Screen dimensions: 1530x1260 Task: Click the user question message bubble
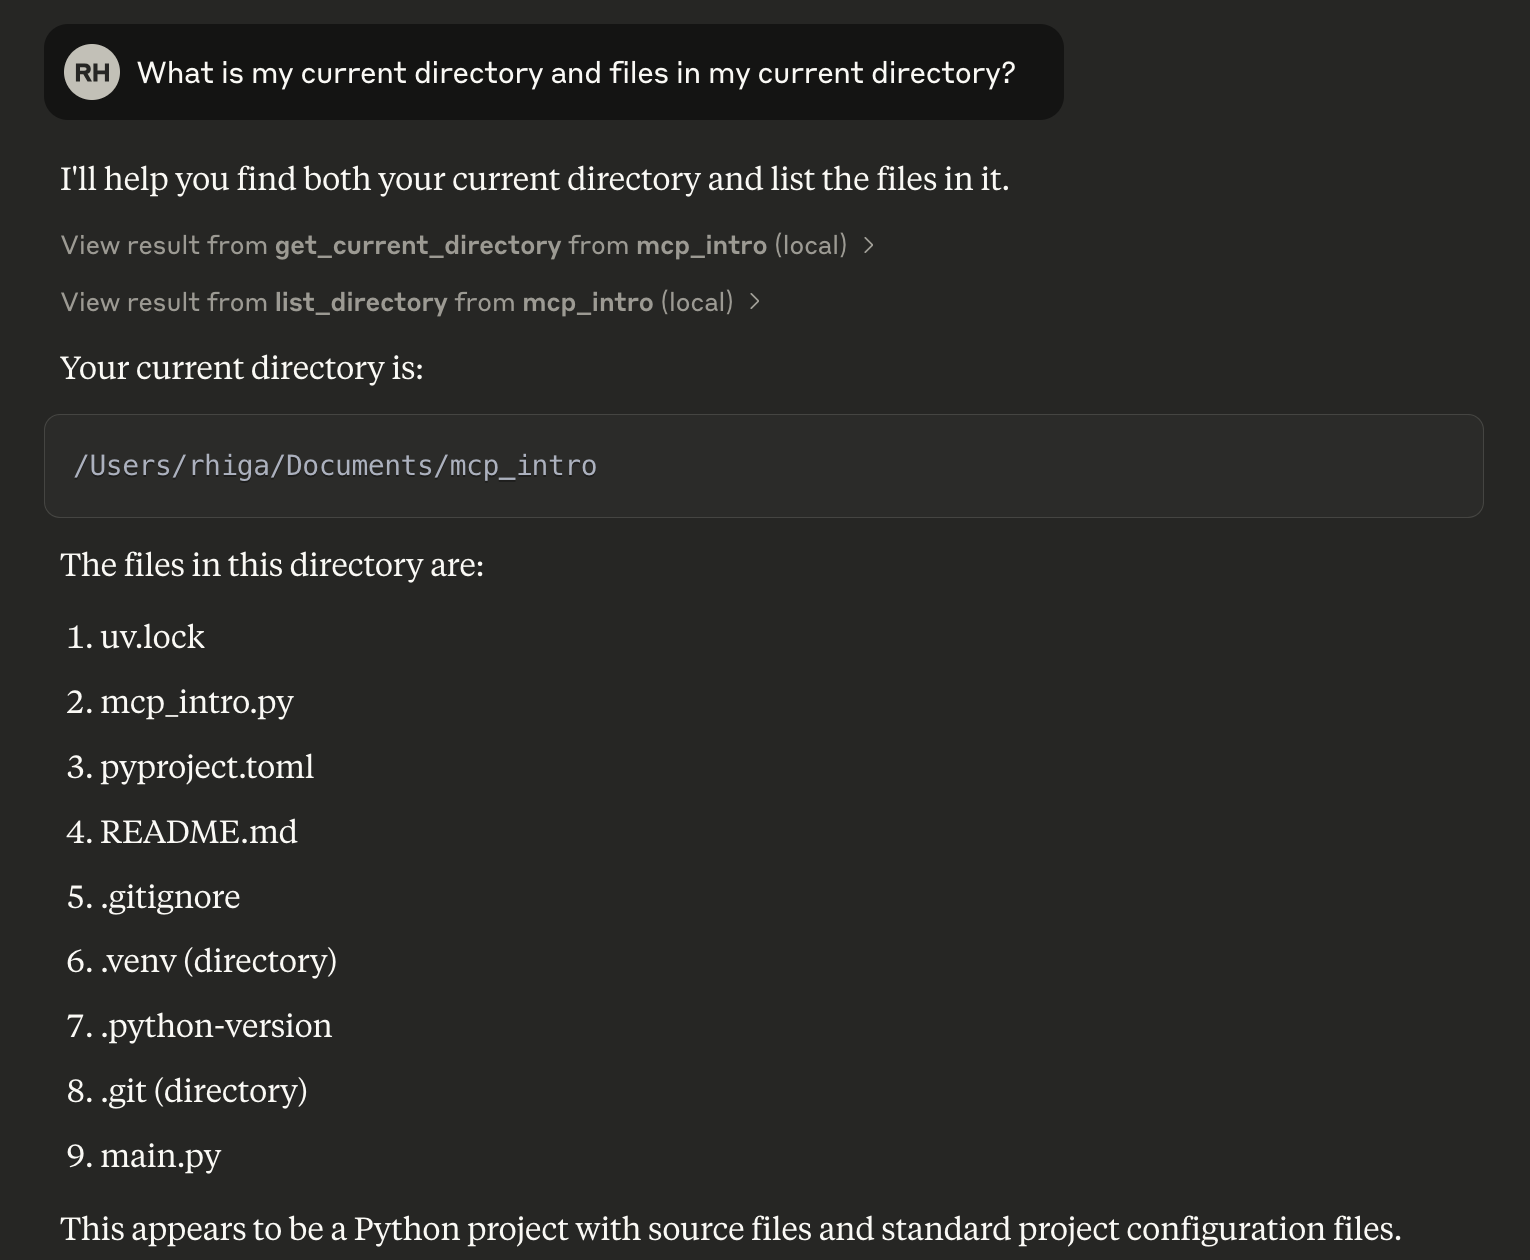pyautogui.click(x=575, y=73)
